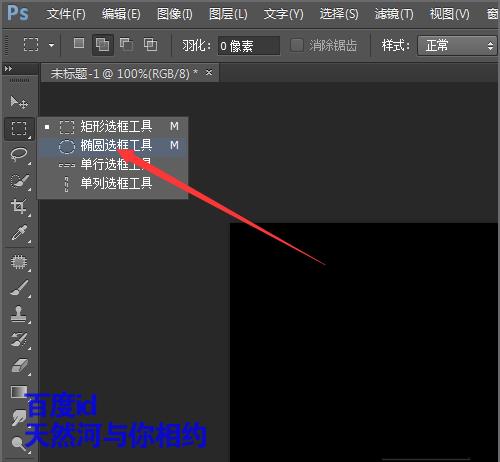Click the 羽化 feather input field

coord(249,45)
